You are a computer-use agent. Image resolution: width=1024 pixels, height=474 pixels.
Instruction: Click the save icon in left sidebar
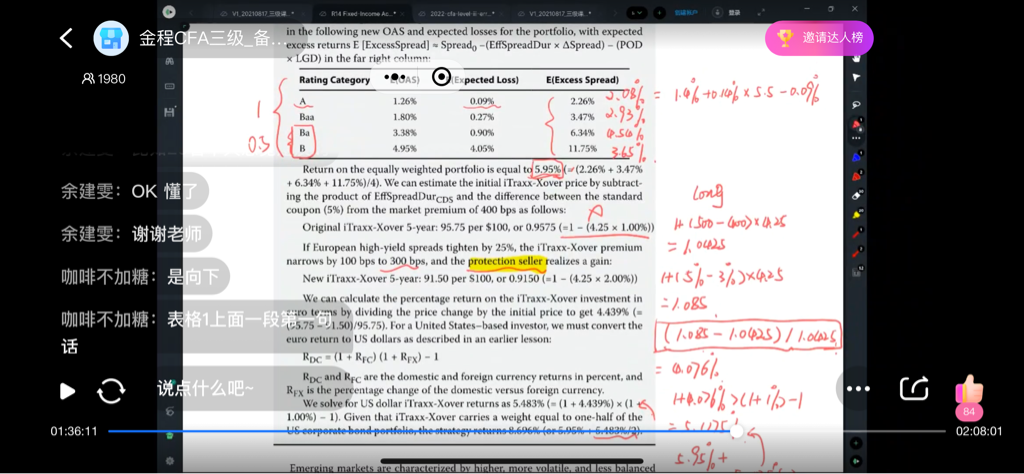click(x=169, y=112)
